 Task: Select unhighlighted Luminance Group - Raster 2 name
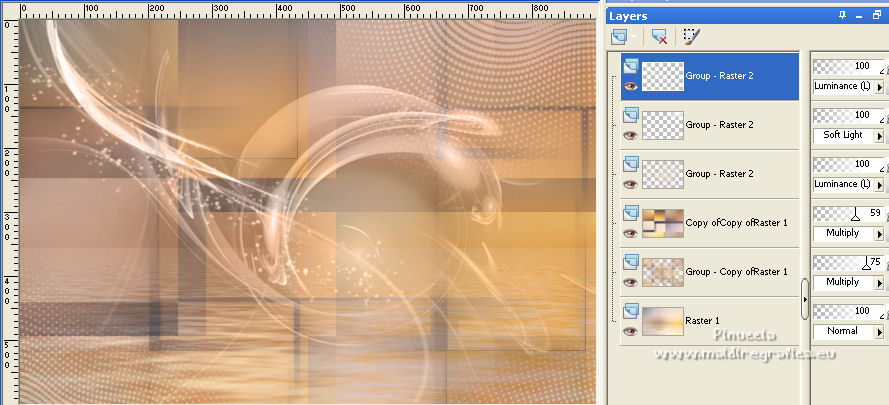719,174
